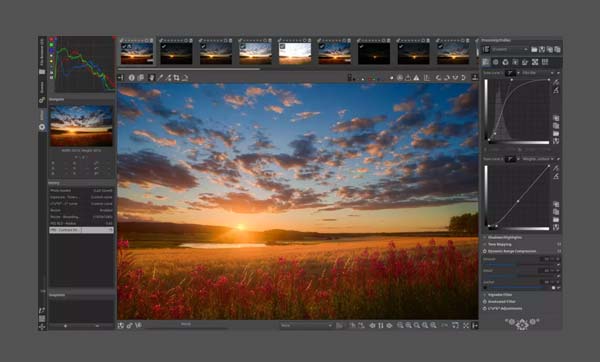Screen dimensions: 600x362
Task: Select the white balance picker tool
Action: point(160,78)
